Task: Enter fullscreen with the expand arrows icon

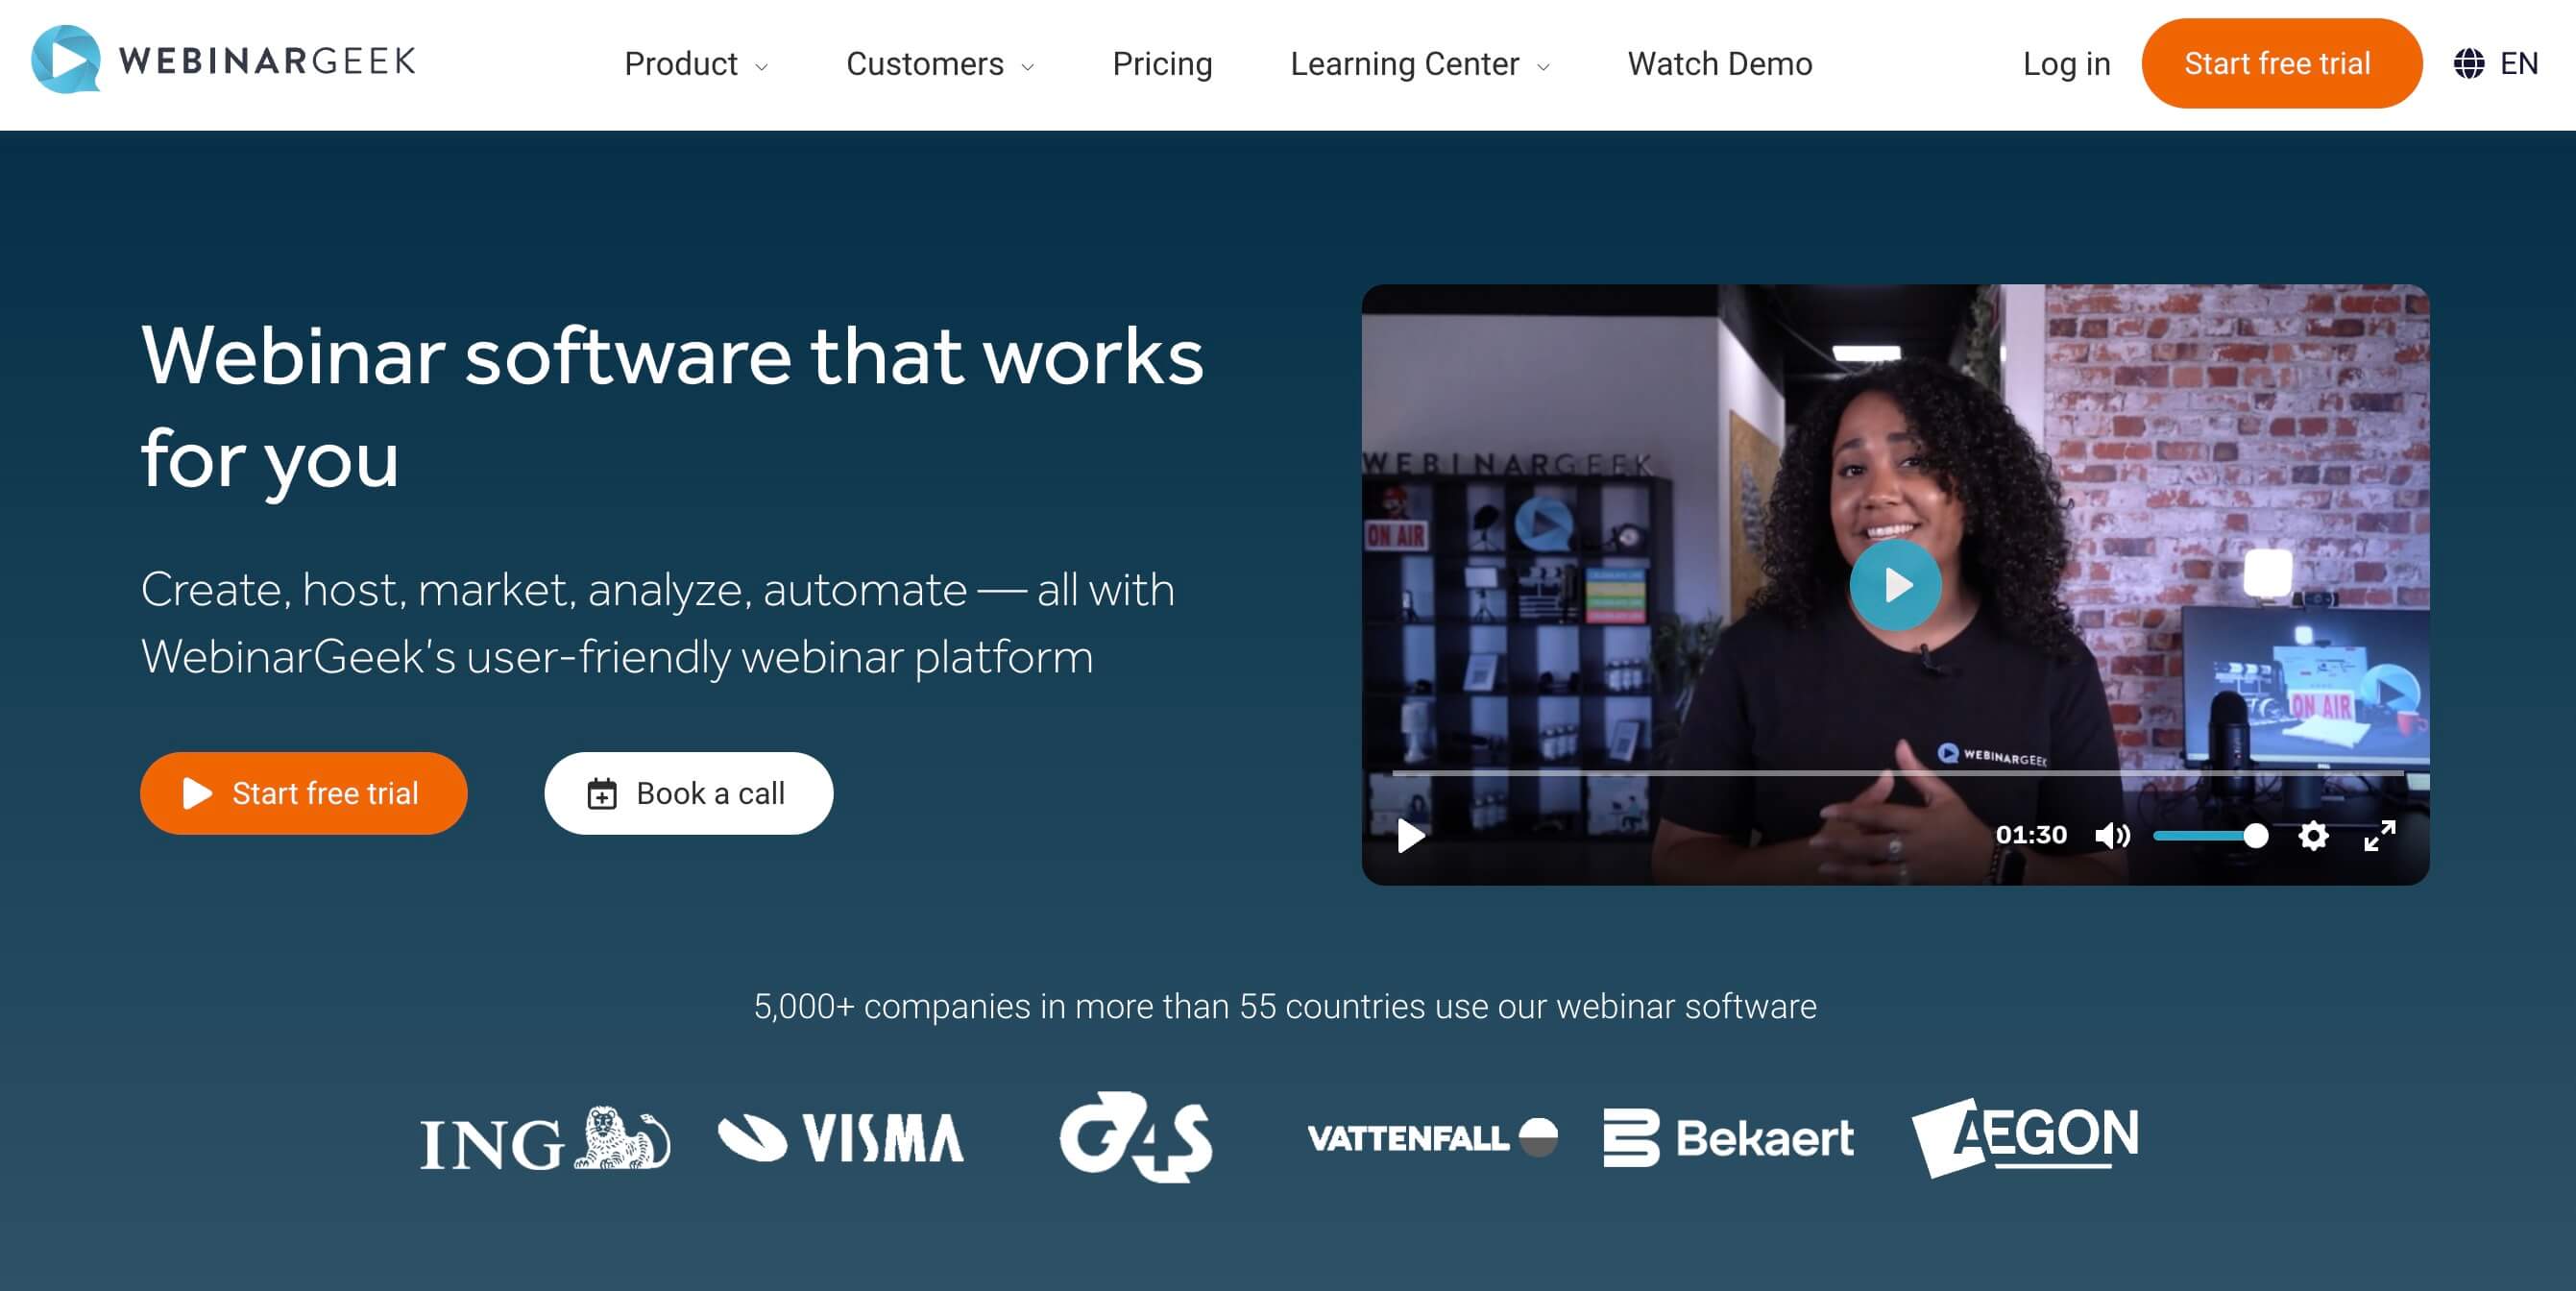Action: [2380, 835]
